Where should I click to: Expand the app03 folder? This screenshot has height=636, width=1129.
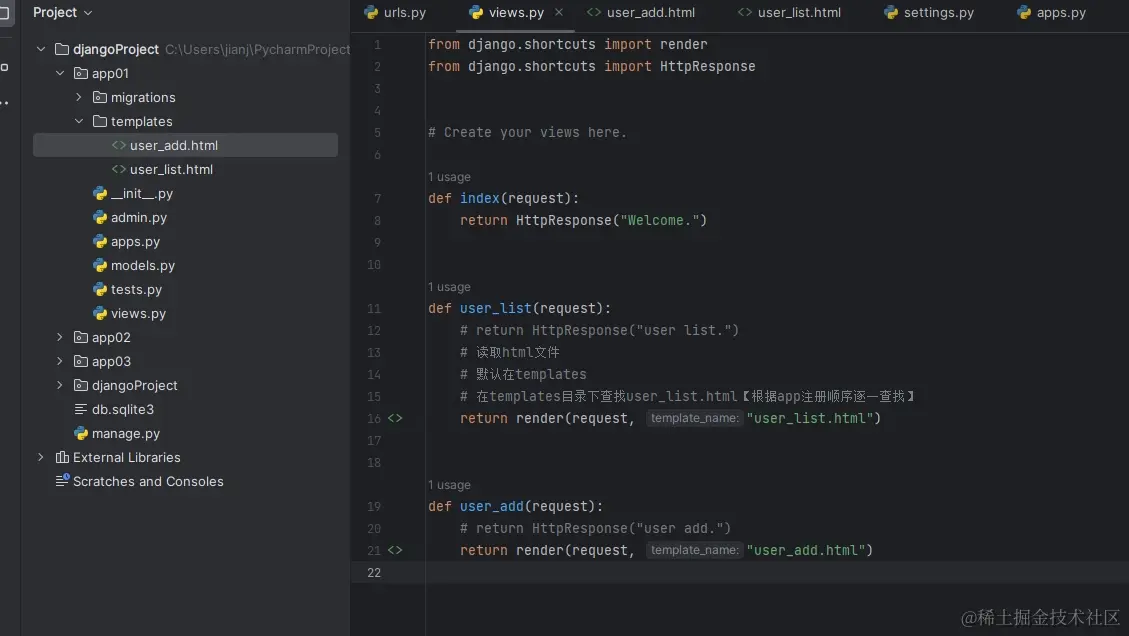coord(60,361)
